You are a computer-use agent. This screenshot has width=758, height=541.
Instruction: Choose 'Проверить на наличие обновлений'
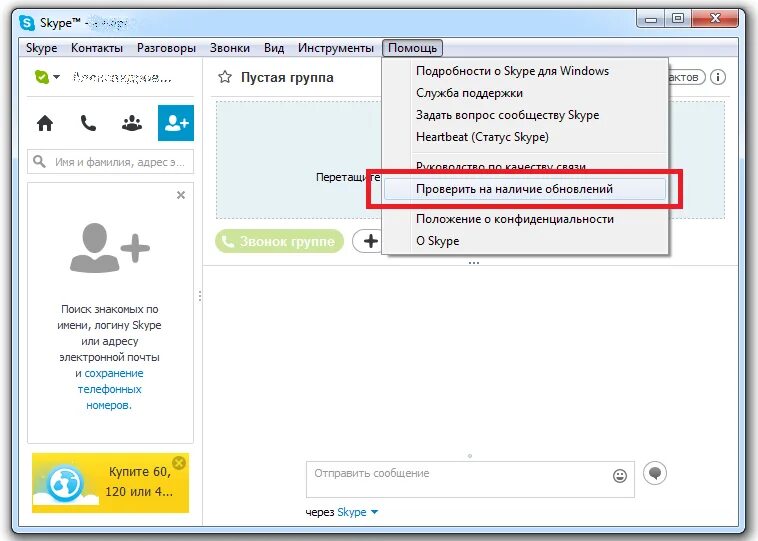point(525,189)
